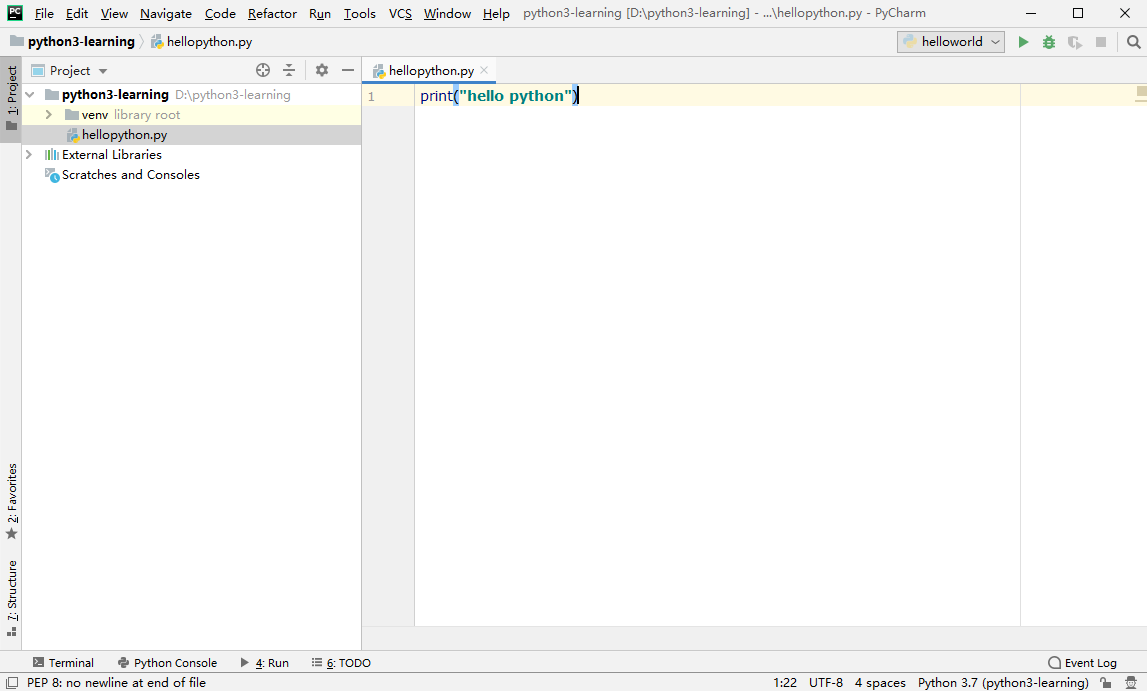Open Project panel gear settings
This screenshot has height=691, width=1147.
[x=322, y=70]
